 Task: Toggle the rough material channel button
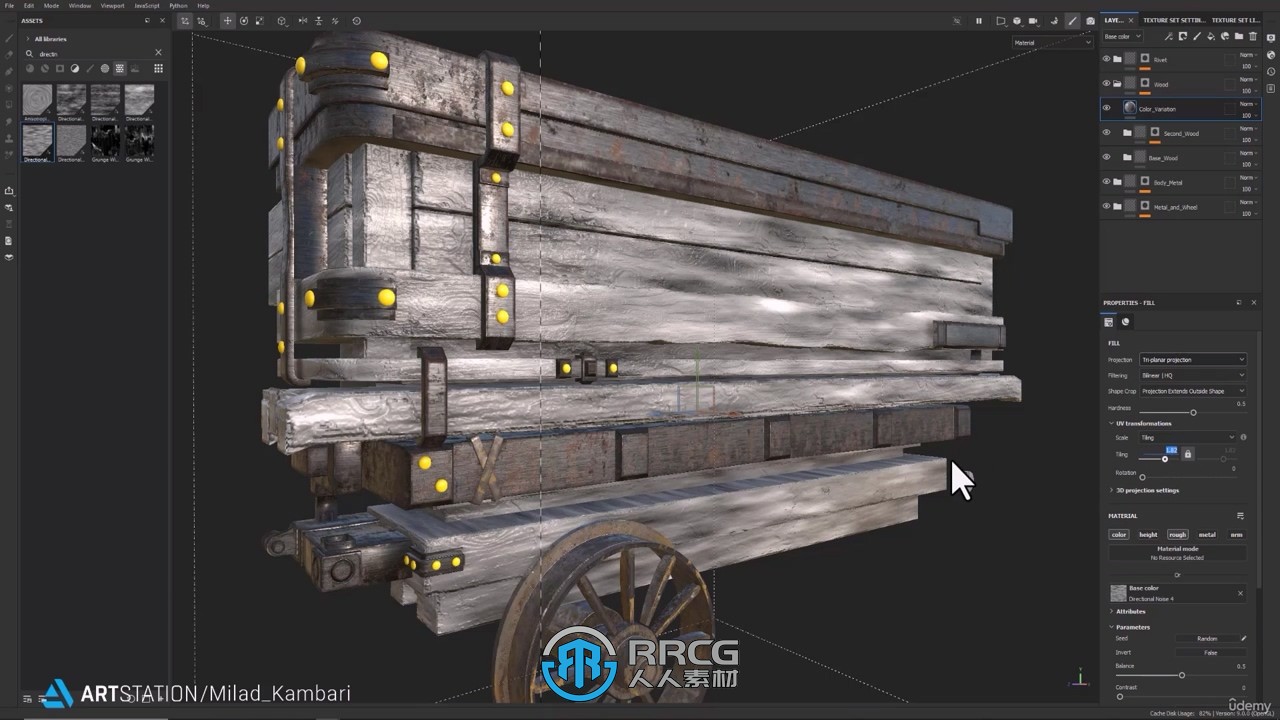click(x=1178, y=534)
